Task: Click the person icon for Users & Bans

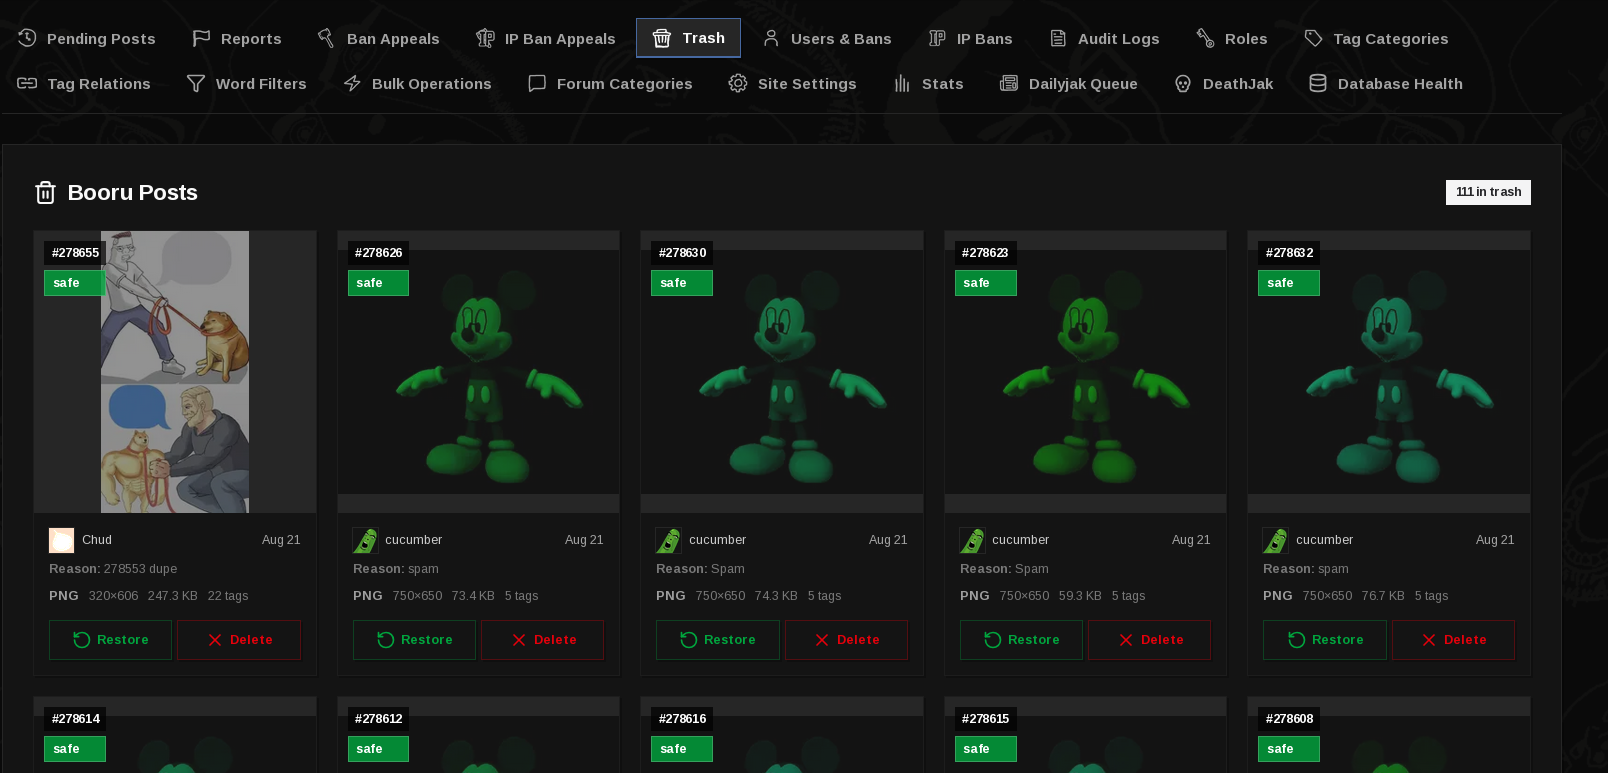Action: coord(771,38)
